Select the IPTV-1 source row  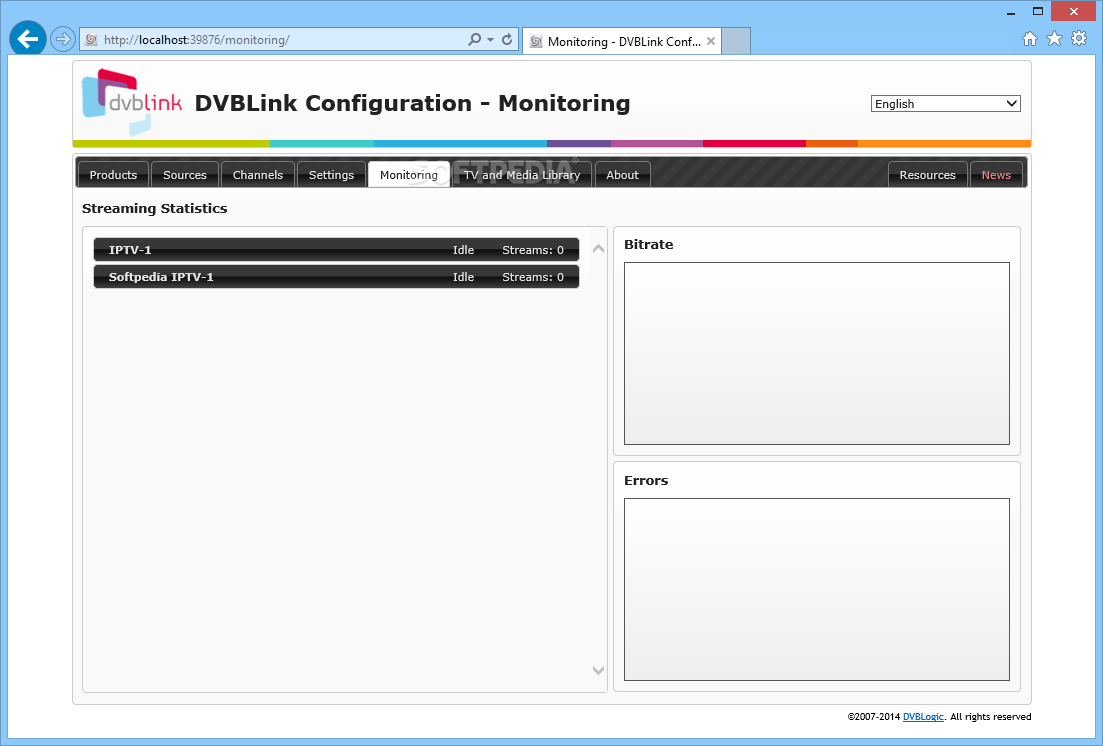(336, 250)
